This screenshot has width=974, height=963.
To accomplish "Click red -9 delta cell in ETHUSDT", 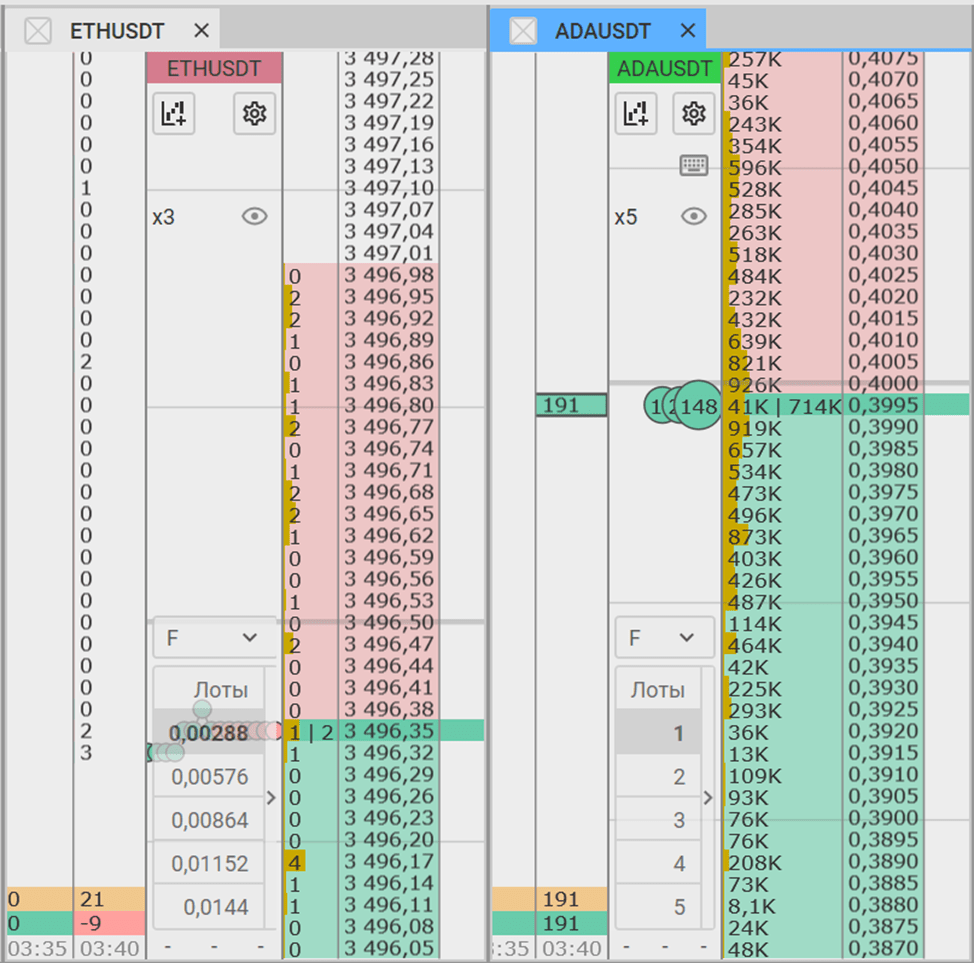I will (x=109, y=923).
